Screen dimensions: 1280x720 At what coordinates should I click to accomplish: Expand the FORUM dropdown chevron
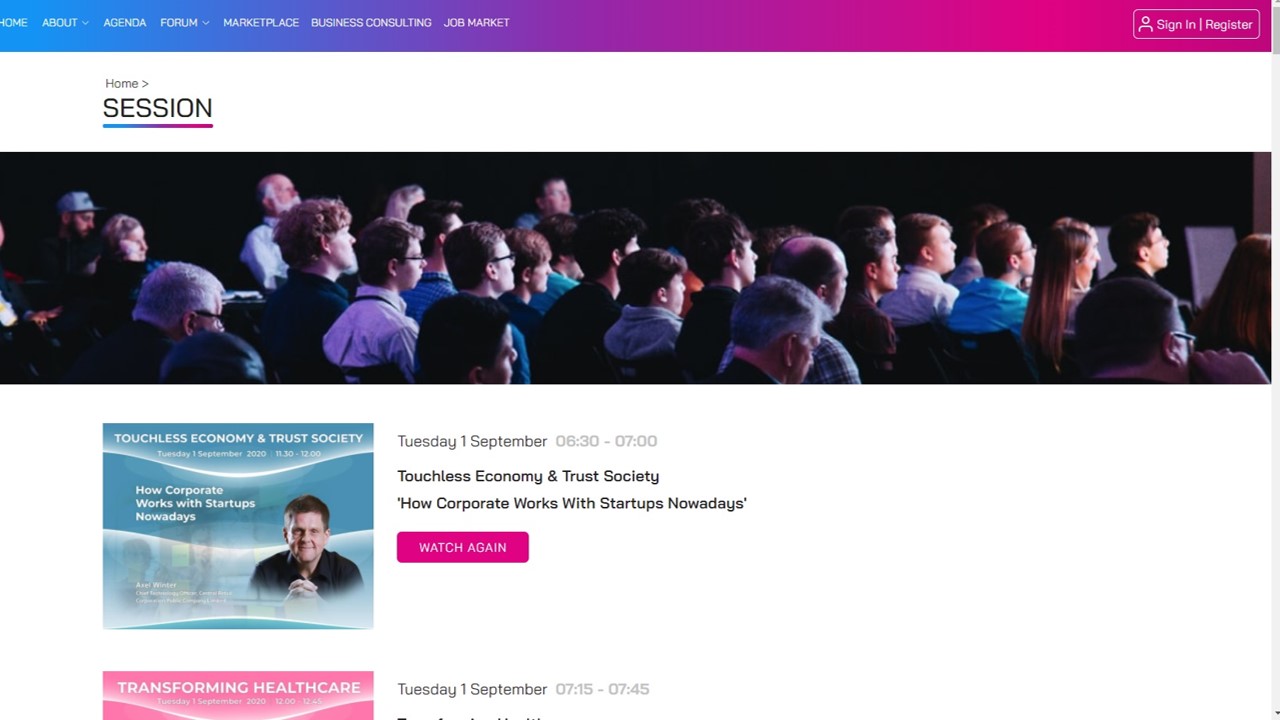click(206, 23)
